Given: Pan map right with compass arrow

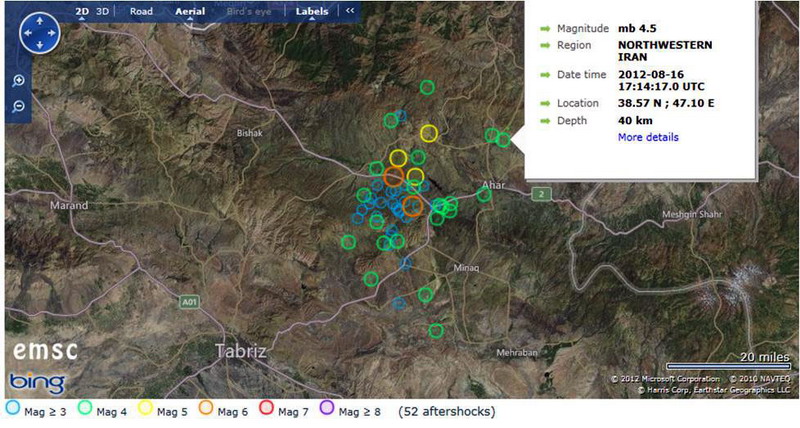Looking at the screenshot, I should coord(53,31).
